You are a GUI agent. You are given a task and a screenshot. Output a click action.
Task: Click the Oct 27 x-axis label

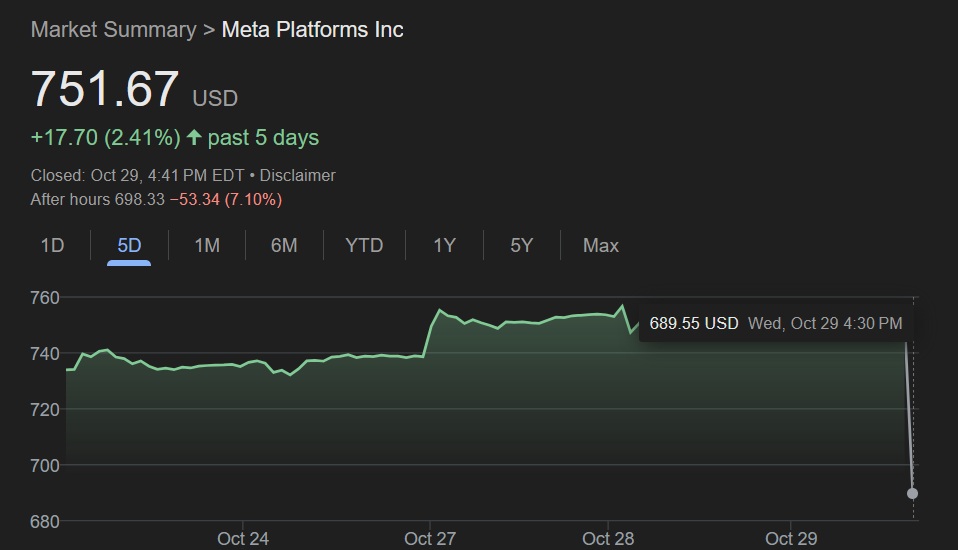click(430, 538)
